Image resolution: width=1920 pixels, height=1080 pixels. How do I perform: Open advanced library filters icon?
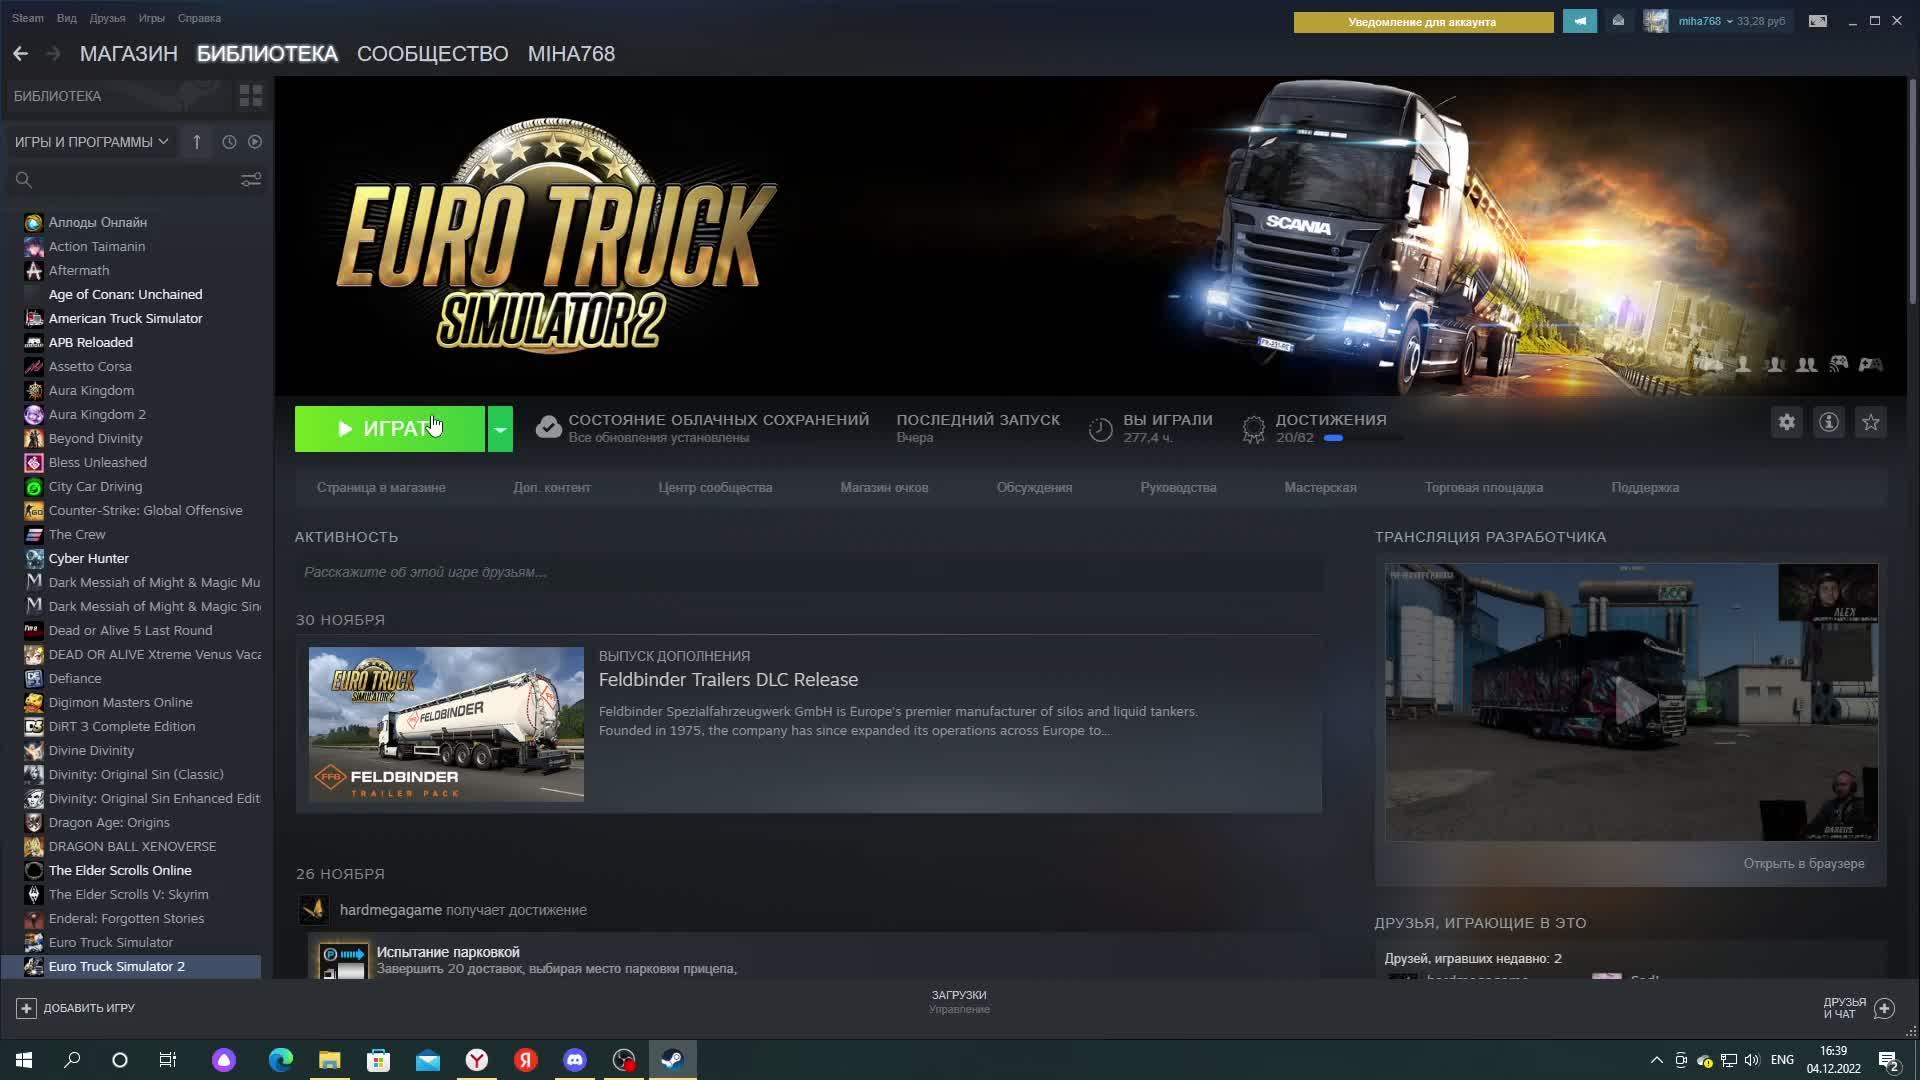tap(250, 179)
